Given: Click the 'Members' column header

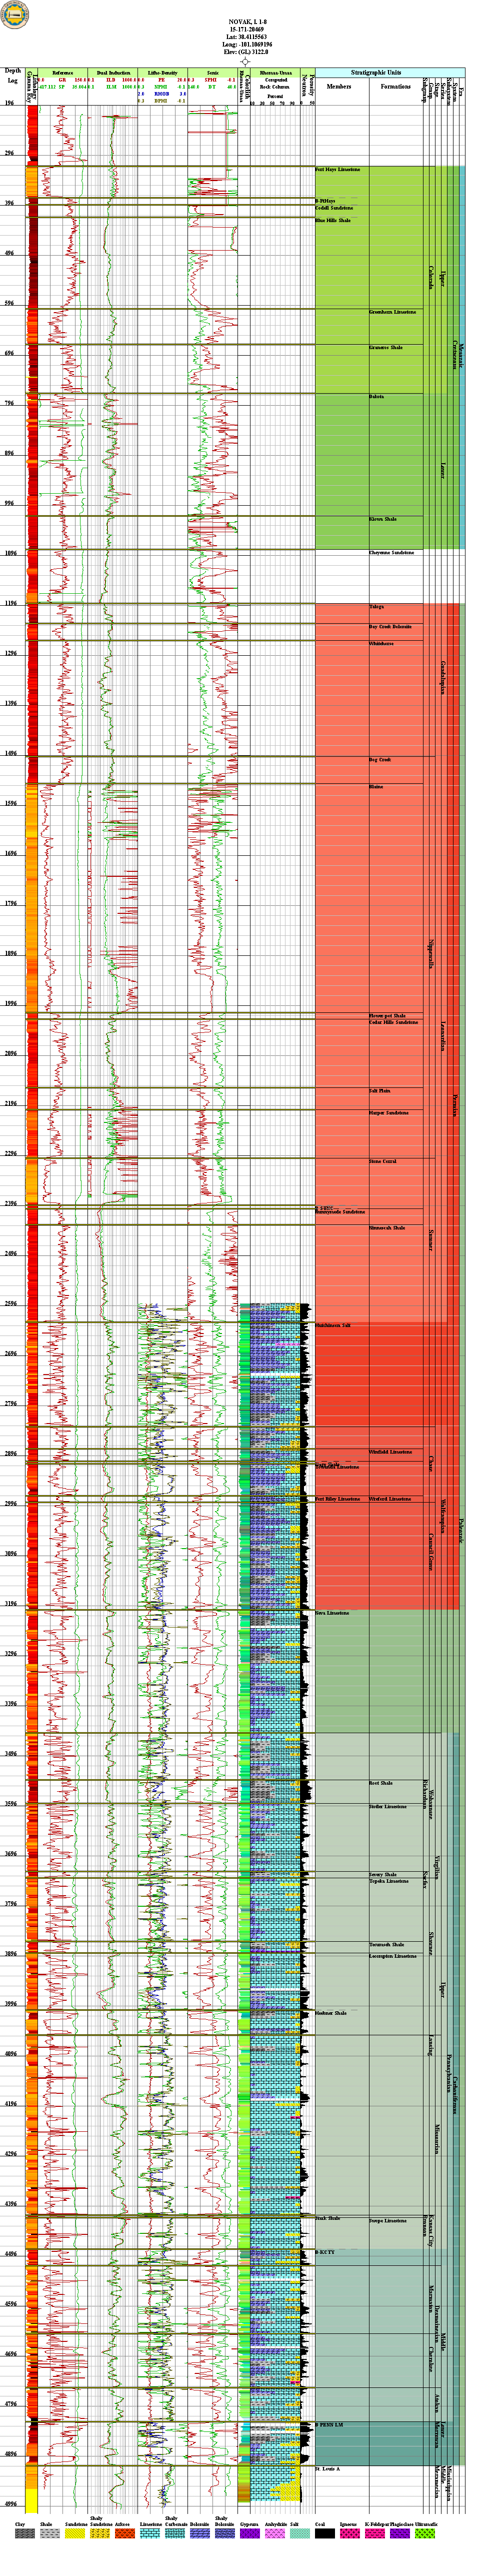Looking at the screenshot, I should (x=339, y=86).
